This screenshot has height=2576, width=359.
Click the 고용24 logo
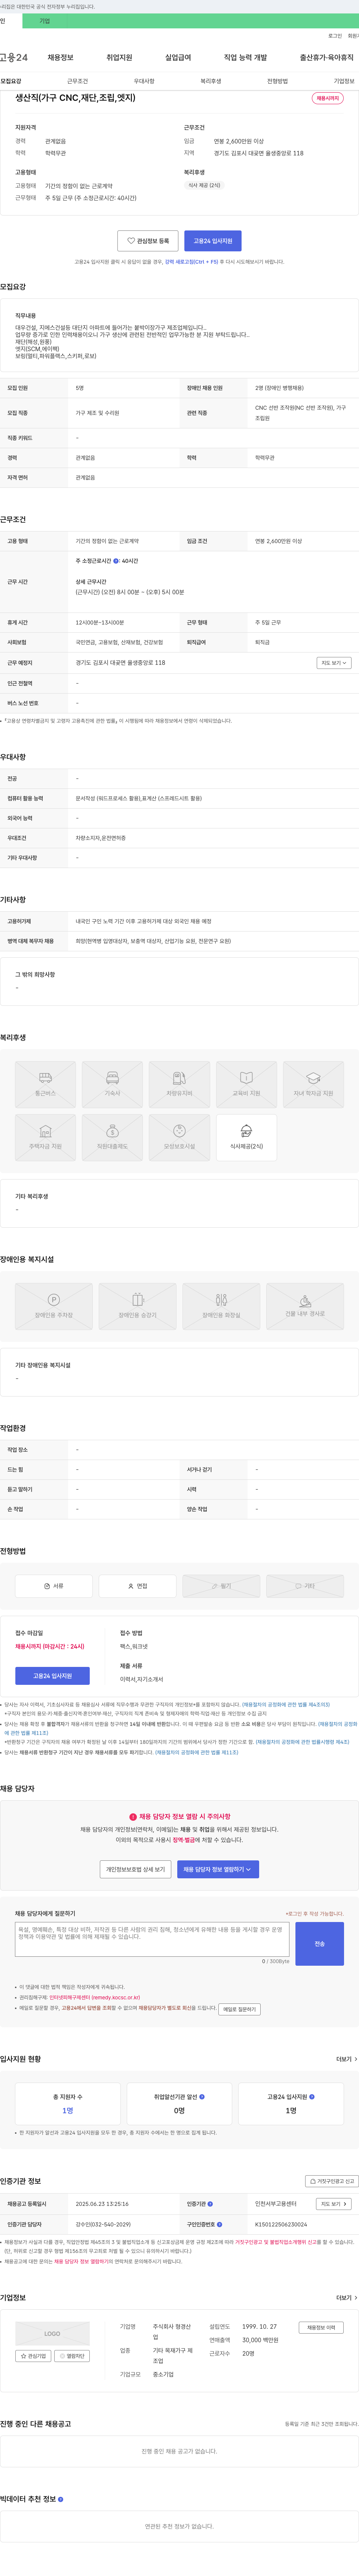pos(14,58)
